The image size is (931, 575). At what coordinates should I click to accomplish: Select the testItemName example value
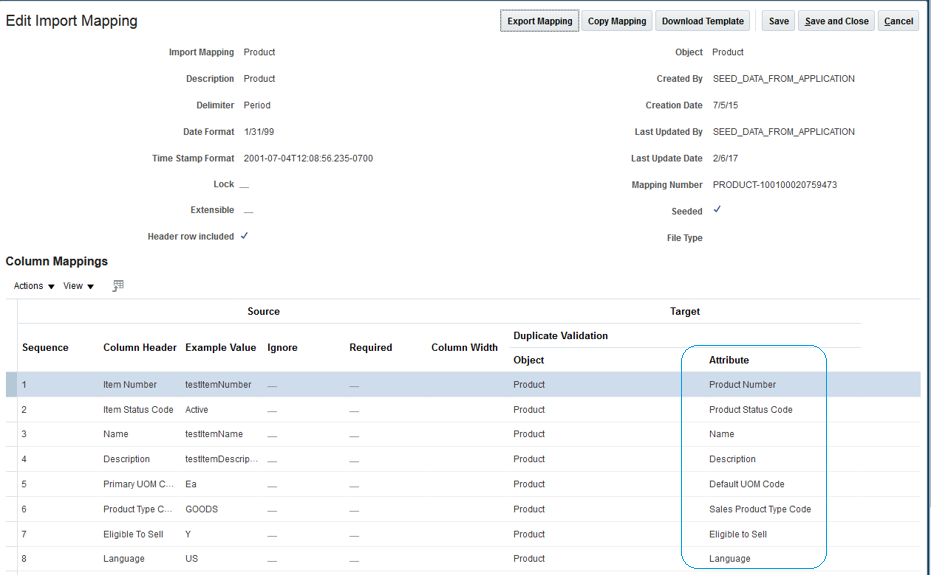214,434
